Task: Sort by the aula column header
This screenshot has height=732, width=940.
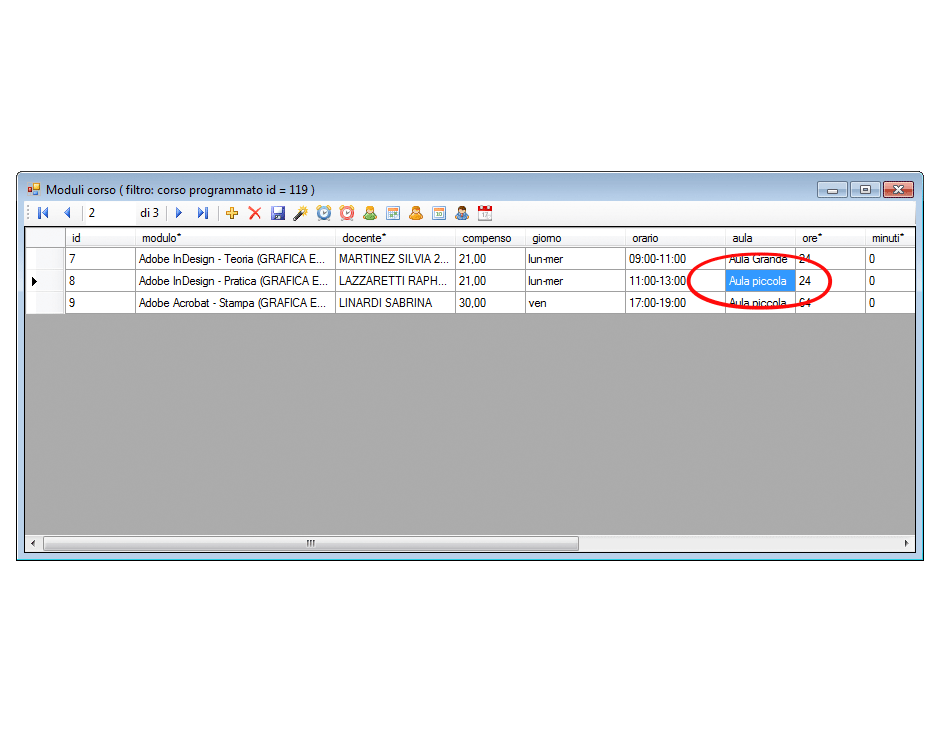Action: pyautogui.click(x=760, y=238)
